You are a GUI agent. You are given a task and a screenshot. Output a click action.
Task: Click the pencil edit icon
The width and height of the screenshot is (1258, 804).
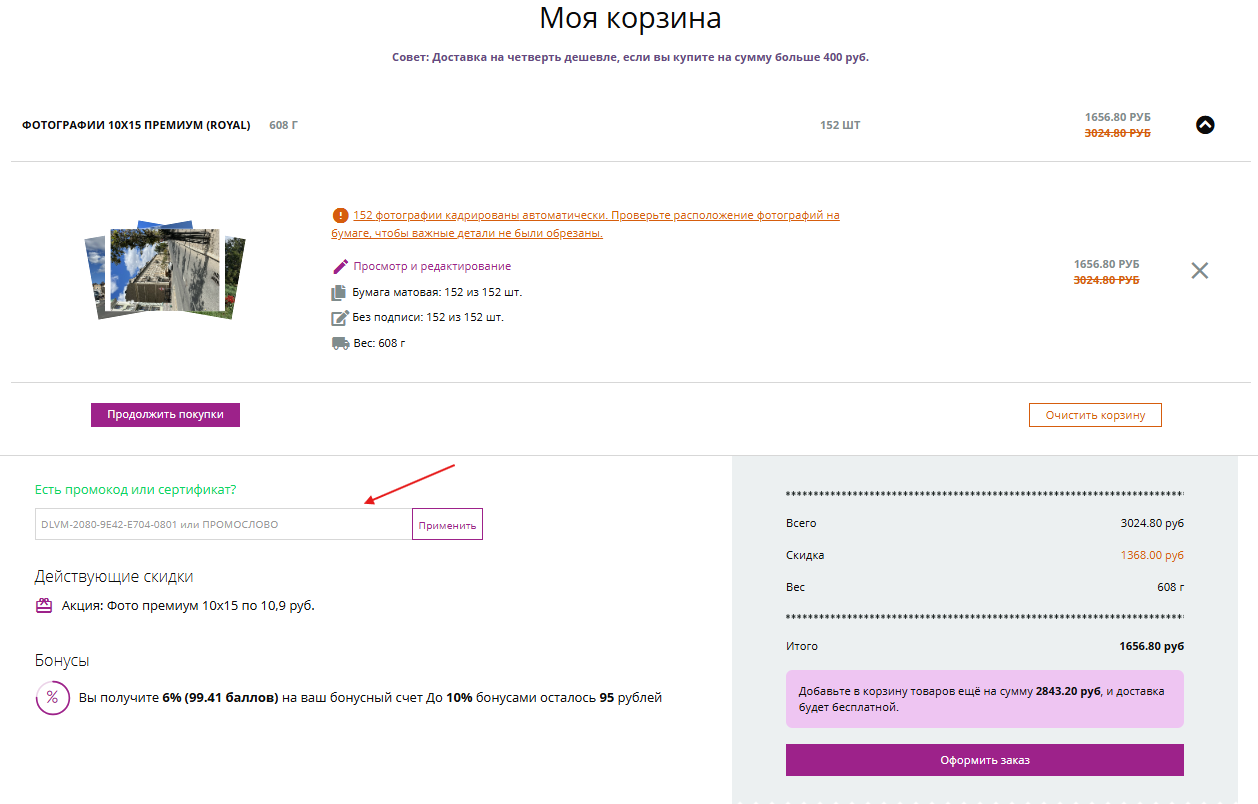click(340, 267)
